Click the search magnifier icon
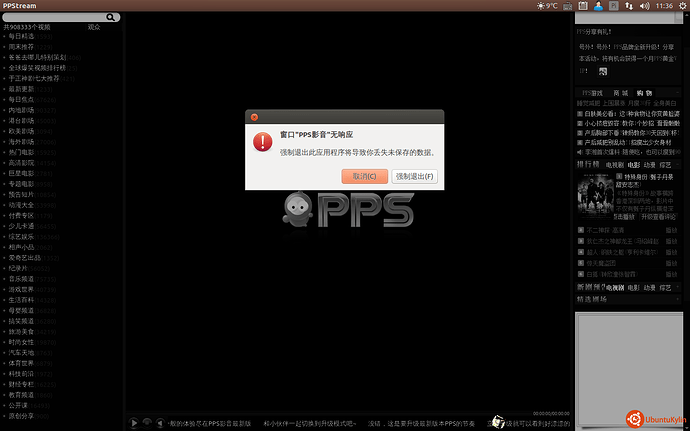 pos(110,17)
